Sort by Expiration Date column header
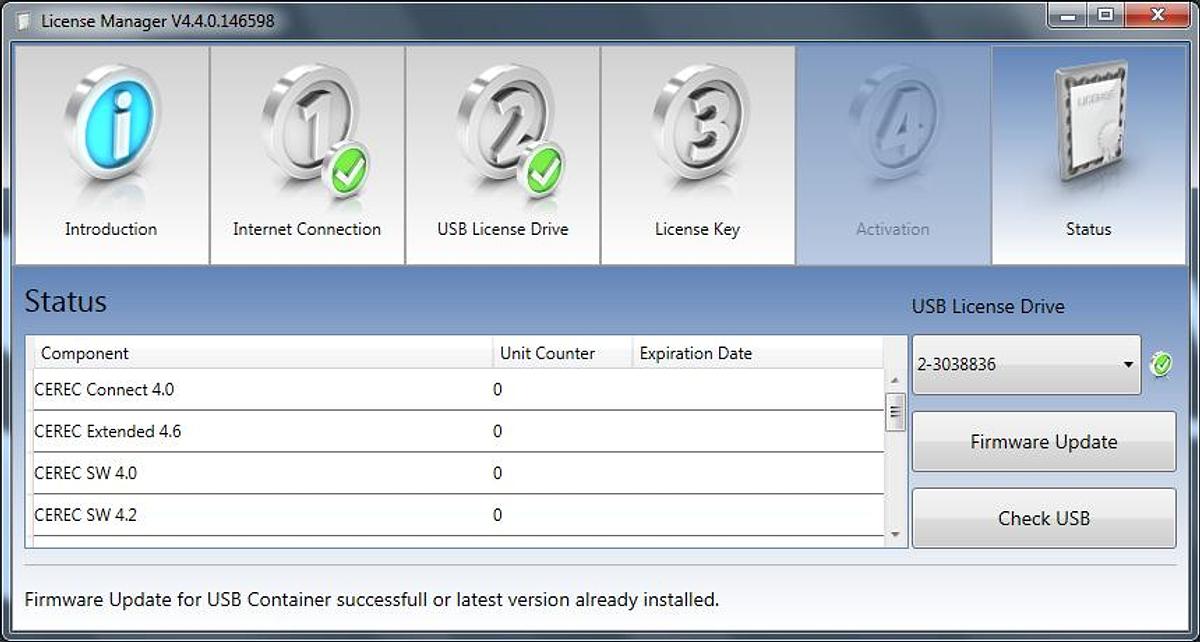This screenshot has height=642, width=1200. point(755,353)
